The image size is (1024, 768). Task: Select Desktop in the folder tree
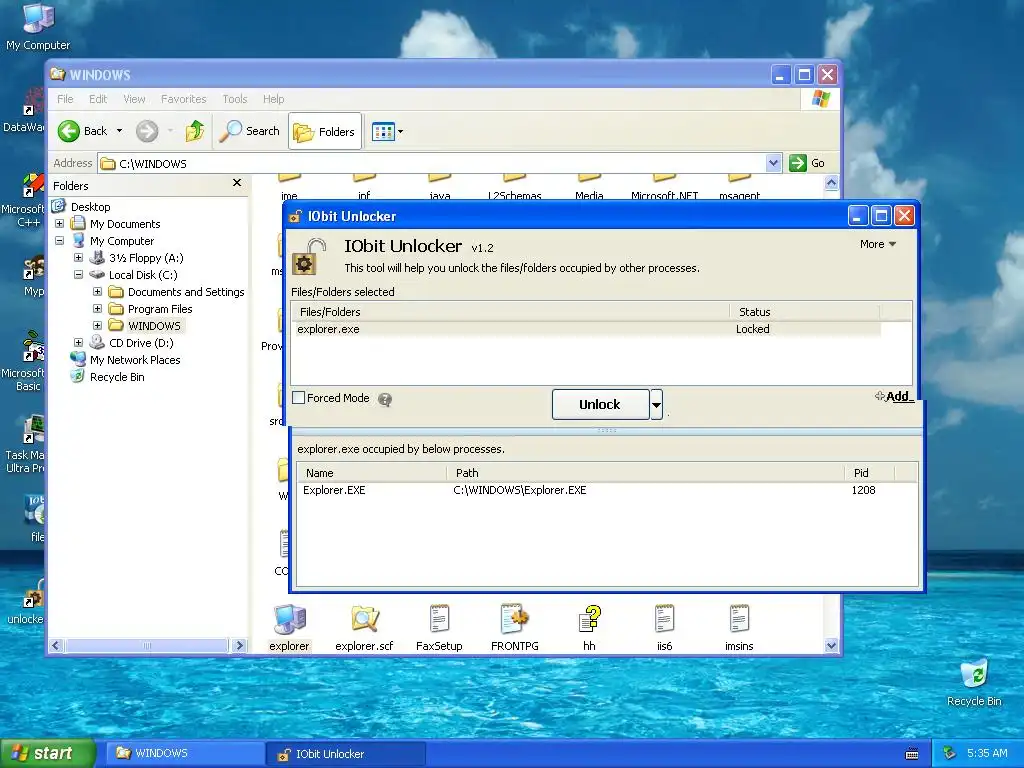click(x=90, y=207)
